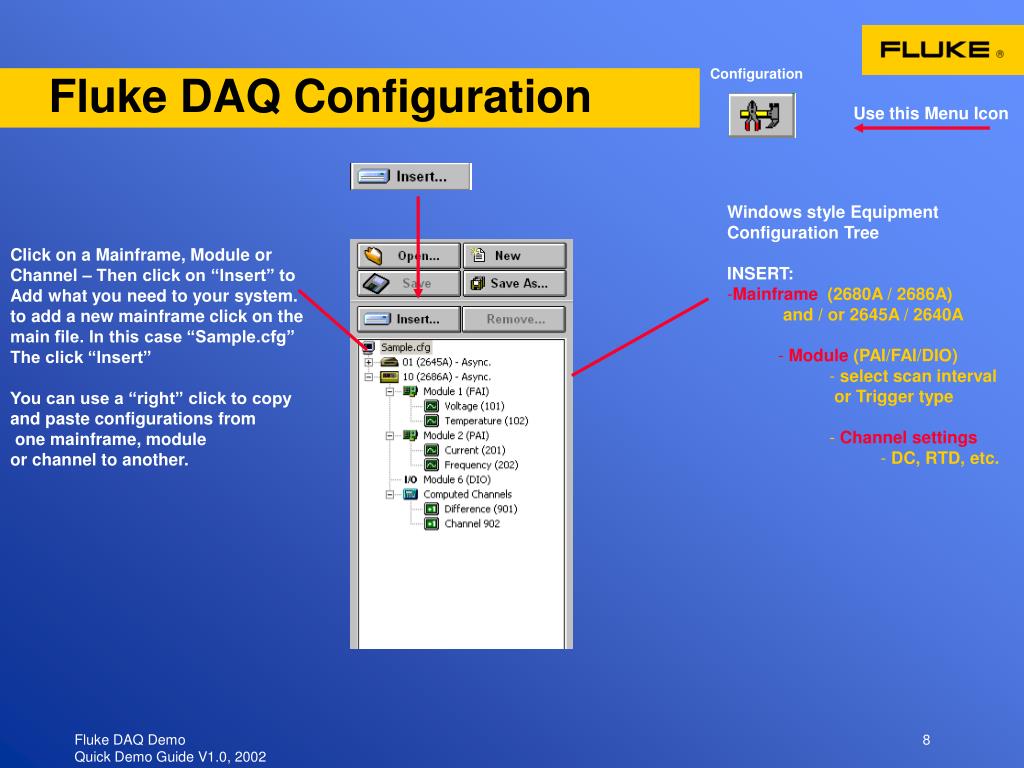Click the disabled Remove... button
The width and height of the screenshot is (1024, 768).
515,319
